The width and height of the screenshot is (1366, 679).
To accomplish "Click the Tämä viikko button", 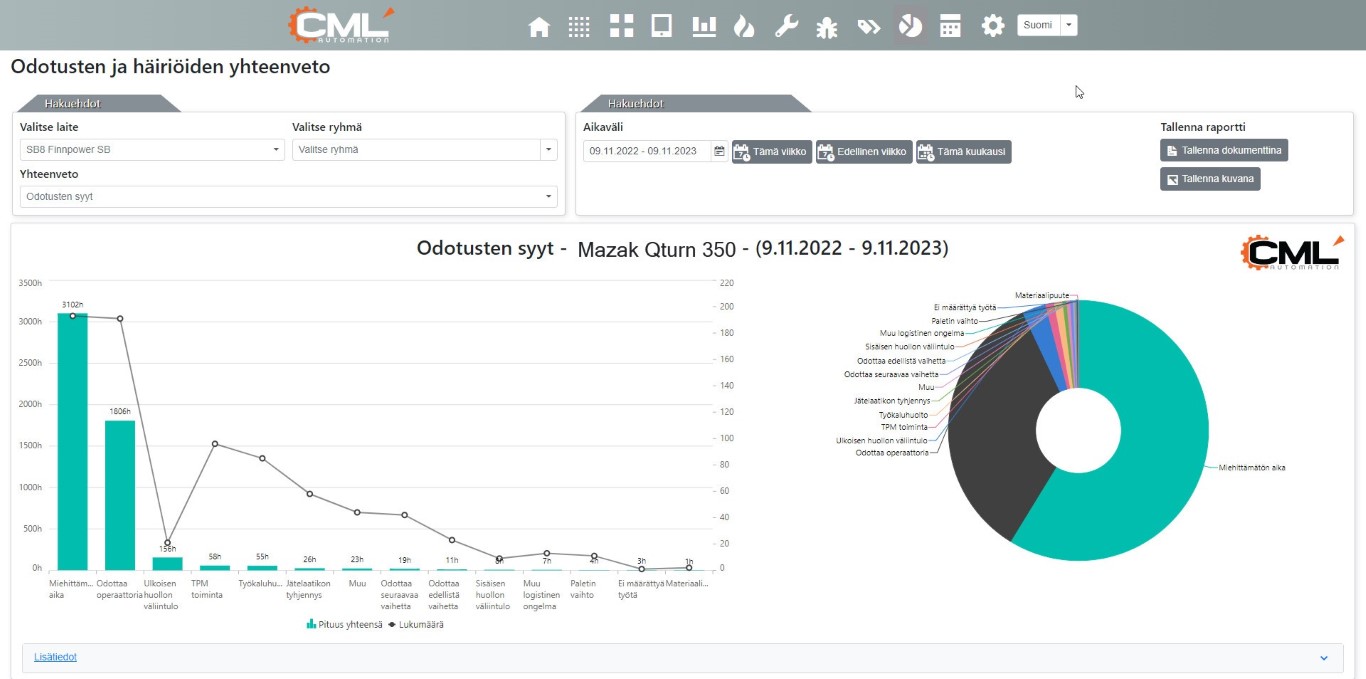I will 772,152.
